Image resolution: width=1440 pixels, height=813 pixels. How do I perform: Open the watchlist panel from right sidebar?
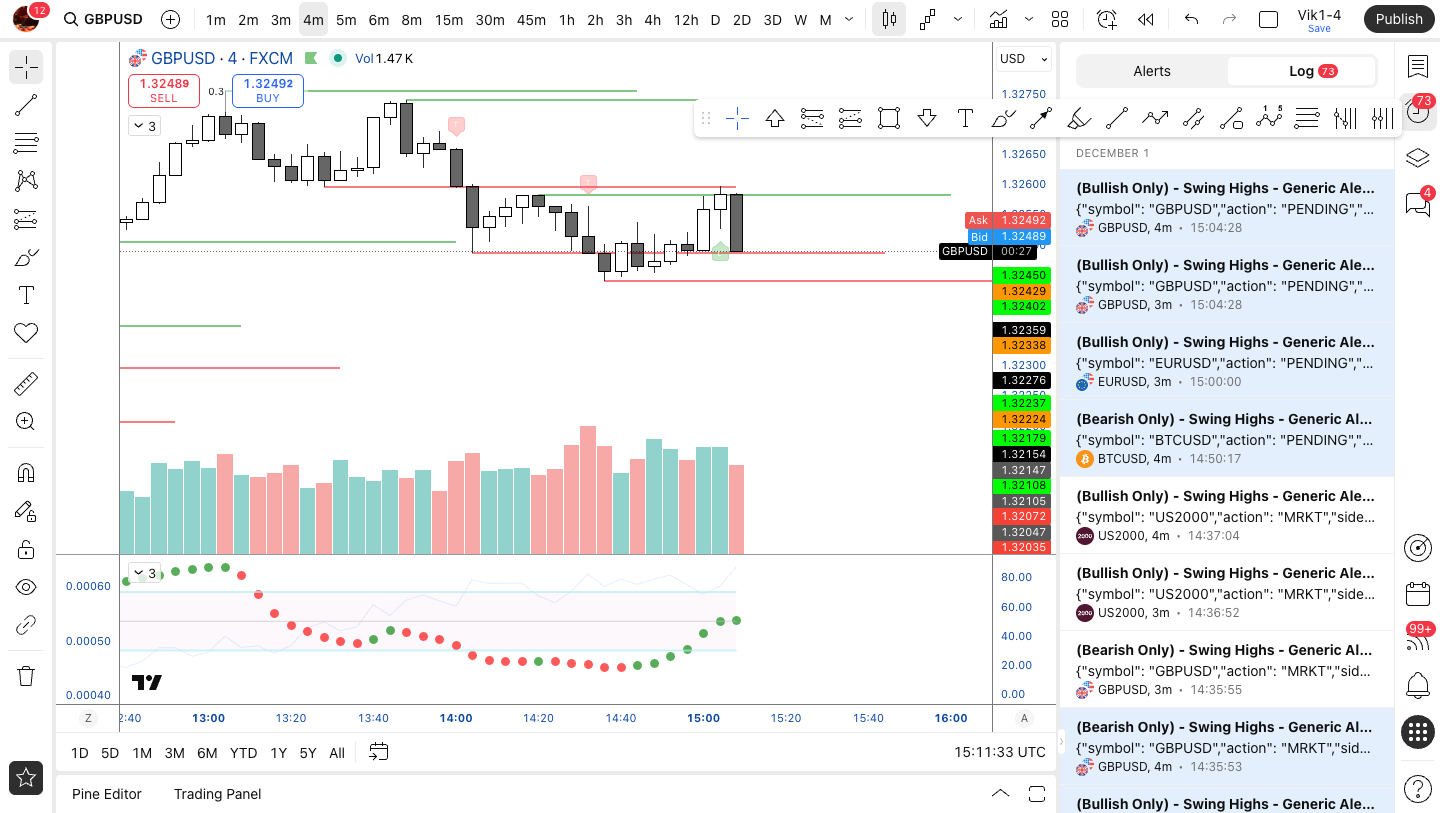pyautogui.click(x=1417, y=67)
